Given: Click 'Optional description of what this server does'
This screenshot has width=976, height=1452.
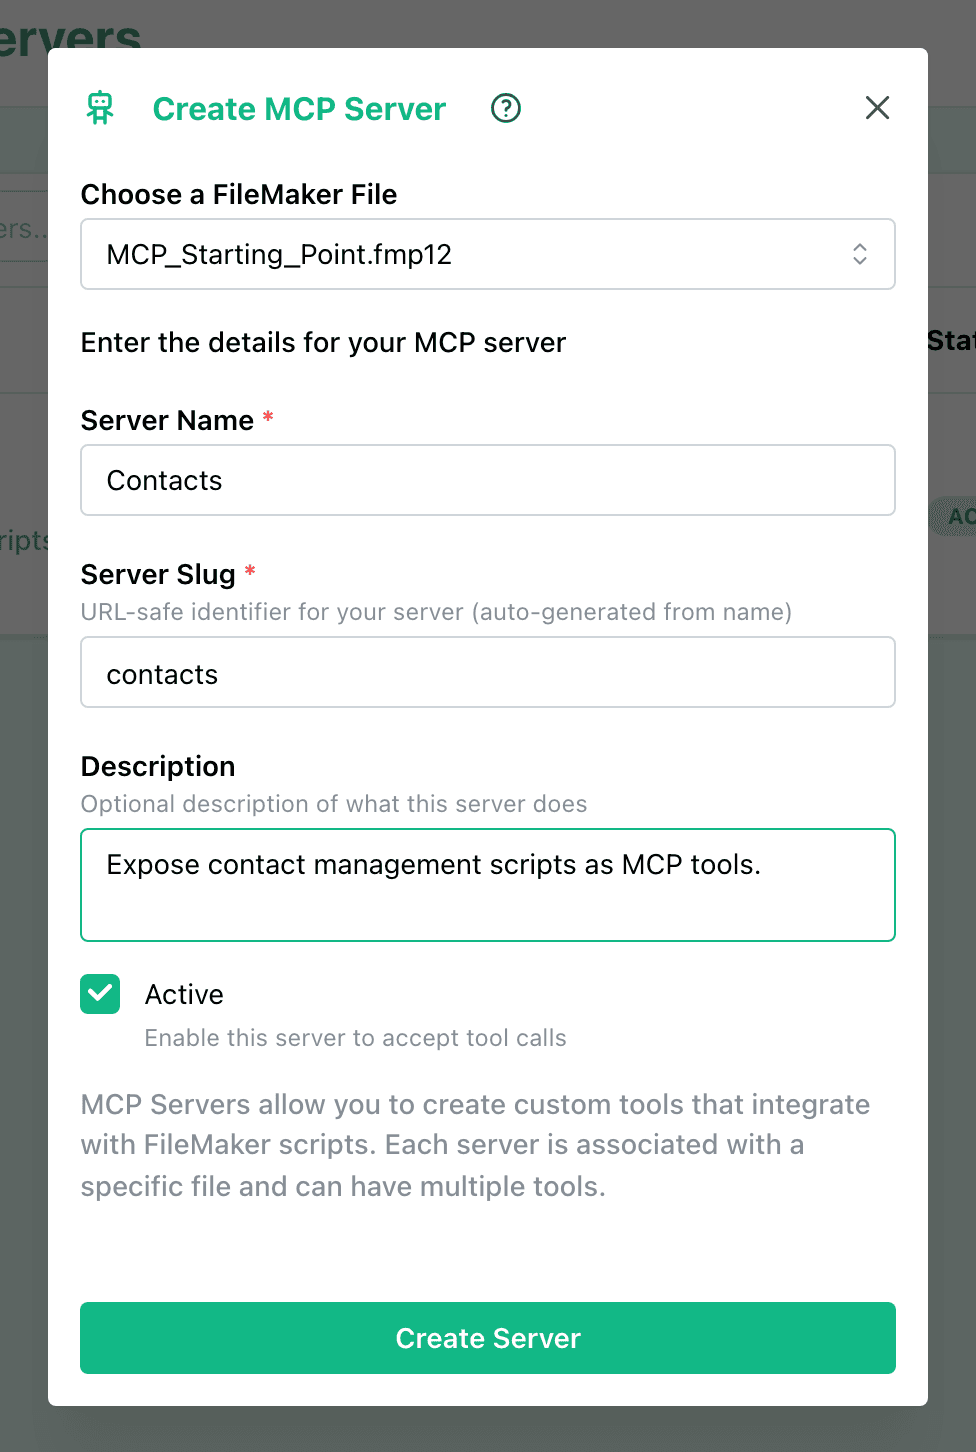Looking at the screenshot, I should tap(334, 804).
